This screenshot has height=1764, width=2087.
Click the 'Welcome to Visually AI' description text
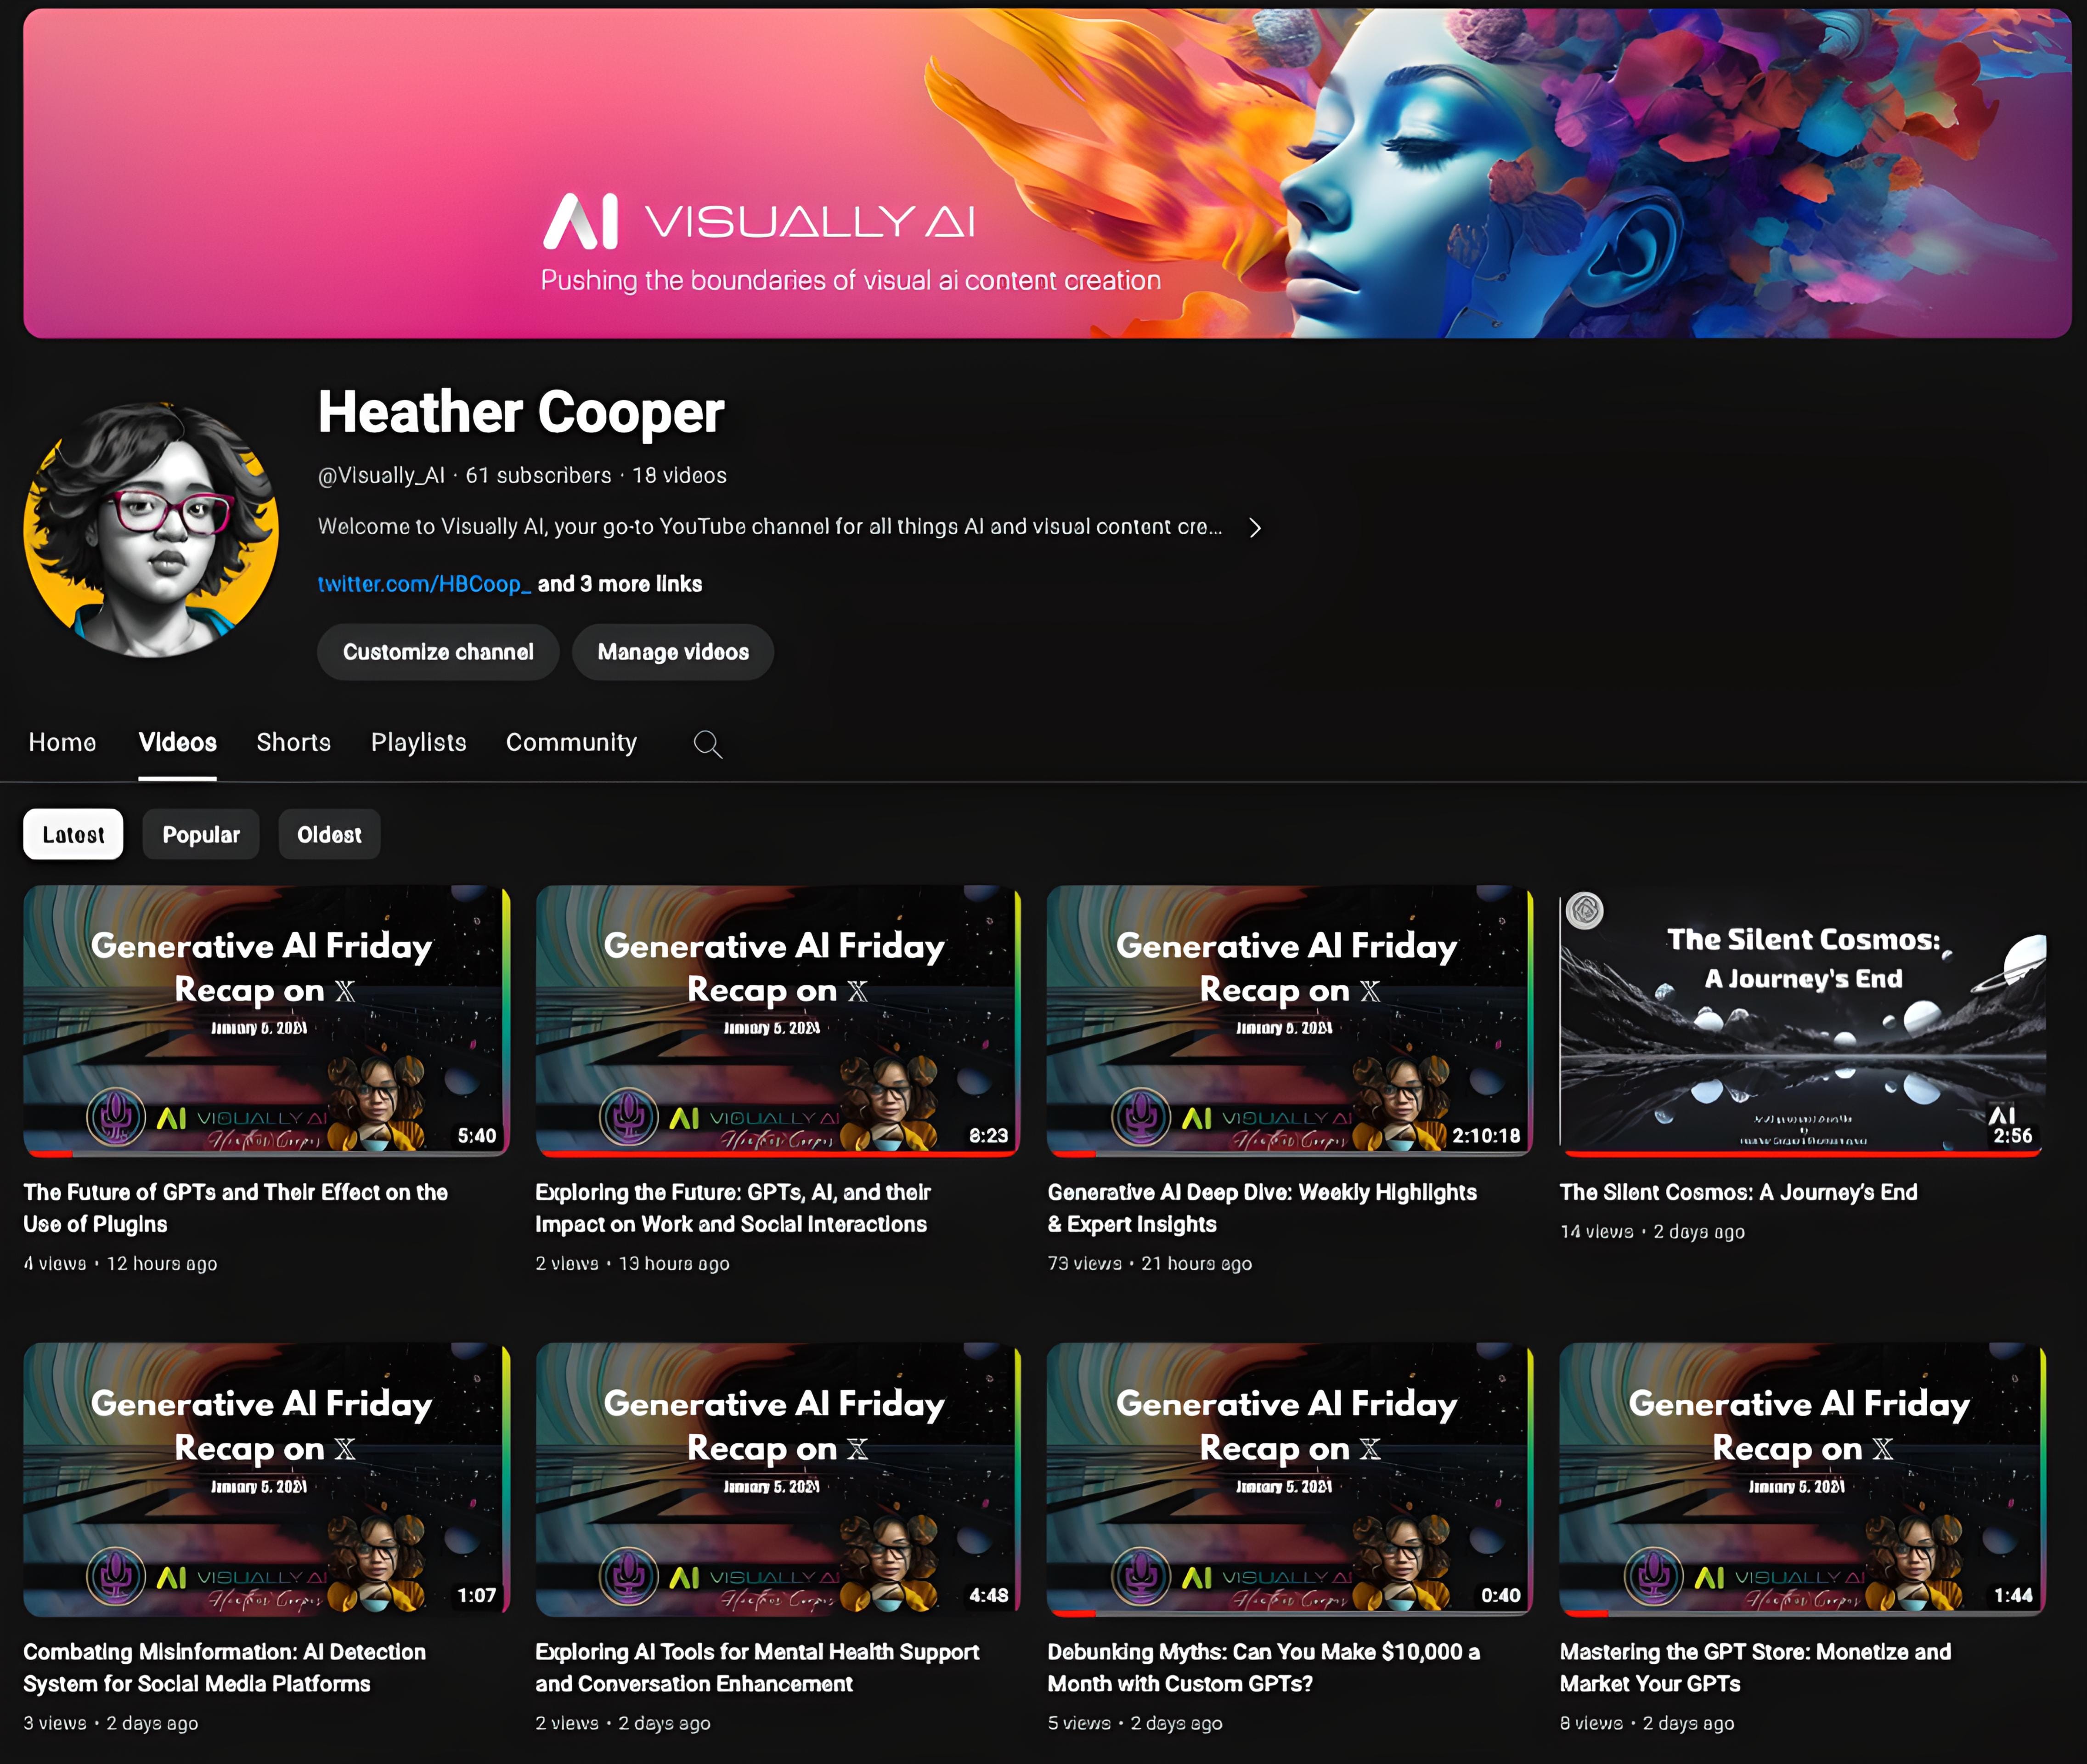pos(770,527)
